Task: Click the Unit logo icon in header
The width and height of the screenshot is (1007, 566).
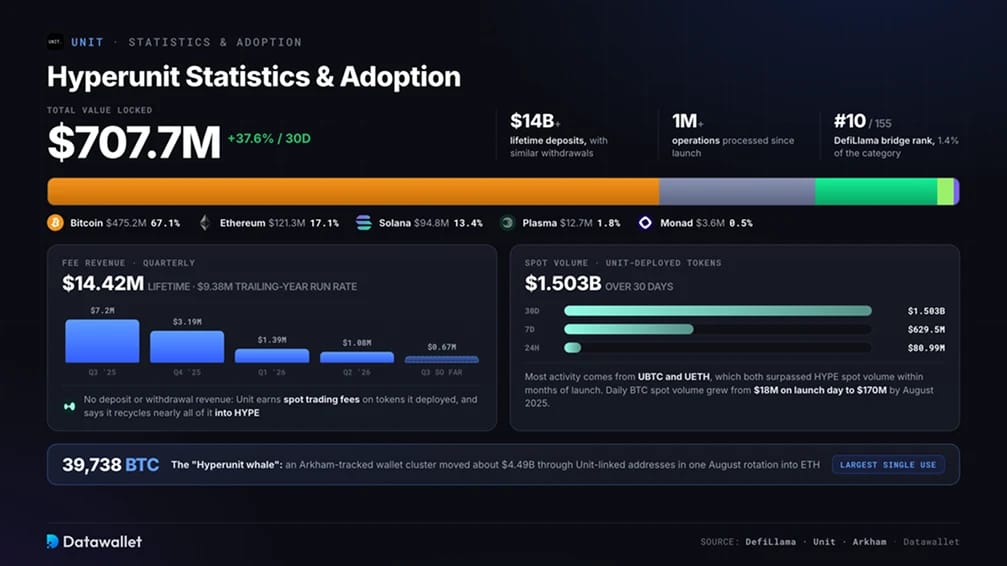Action: (55, 42)
